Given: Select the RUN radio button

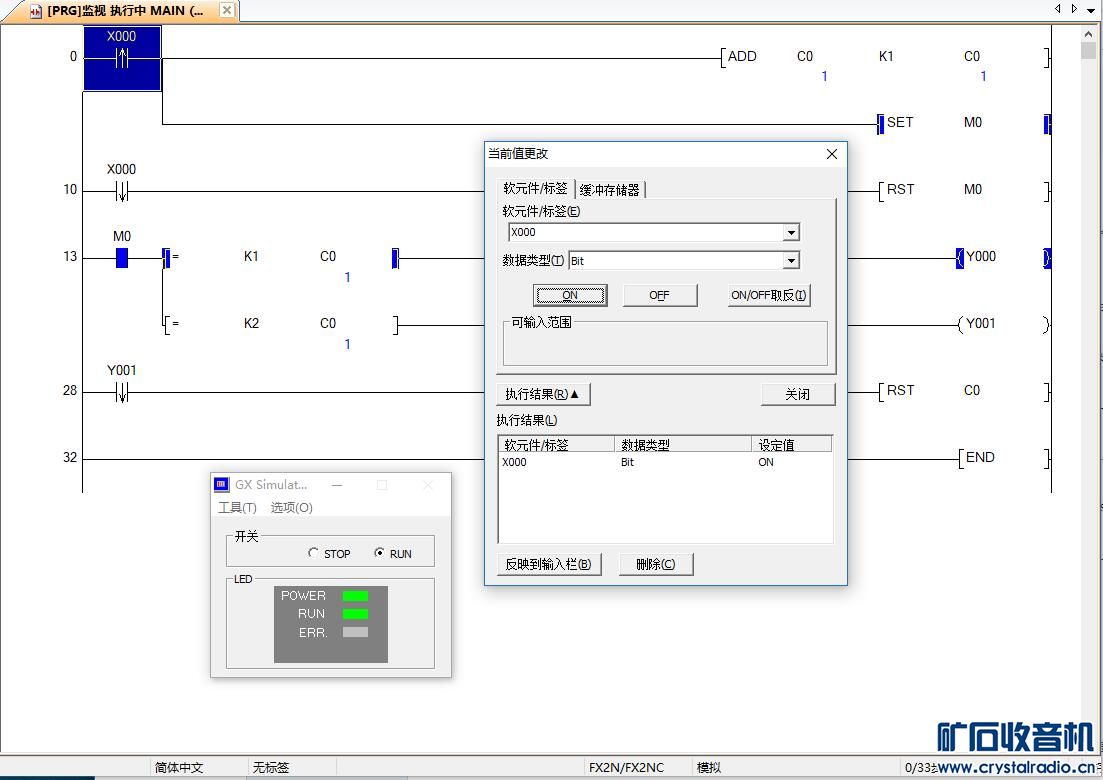Looking at the screenshot, I should tap(379, 553).
